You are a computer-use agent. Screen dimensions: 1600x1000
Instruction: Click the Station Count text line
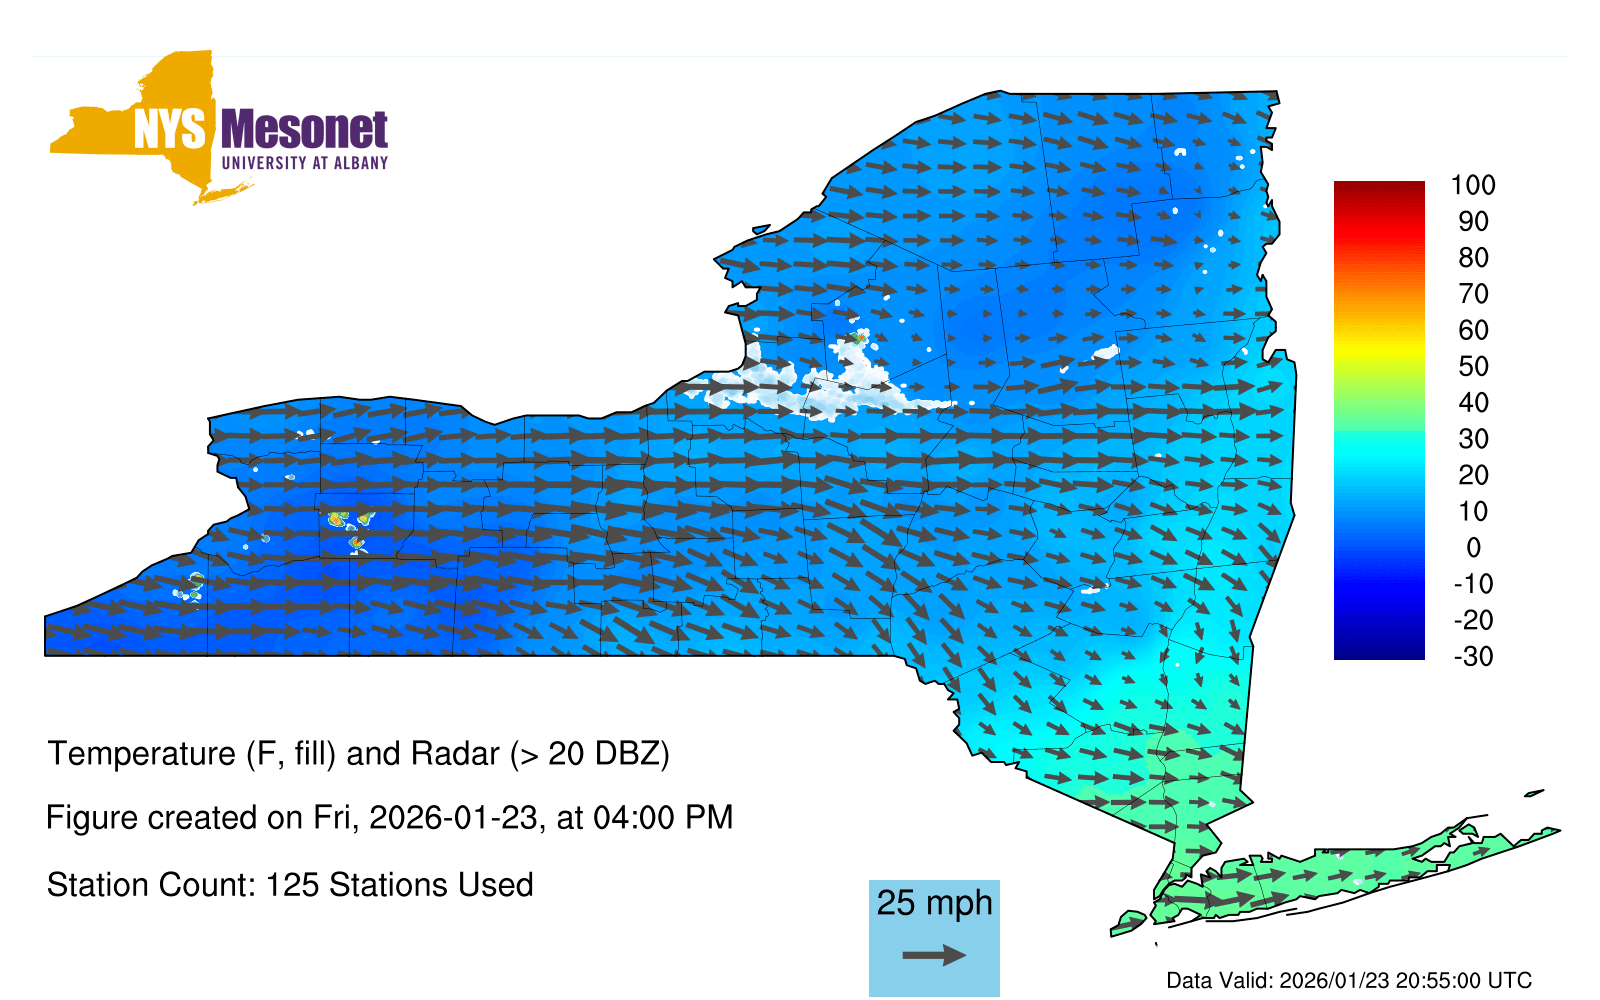(x=290, y=885)
